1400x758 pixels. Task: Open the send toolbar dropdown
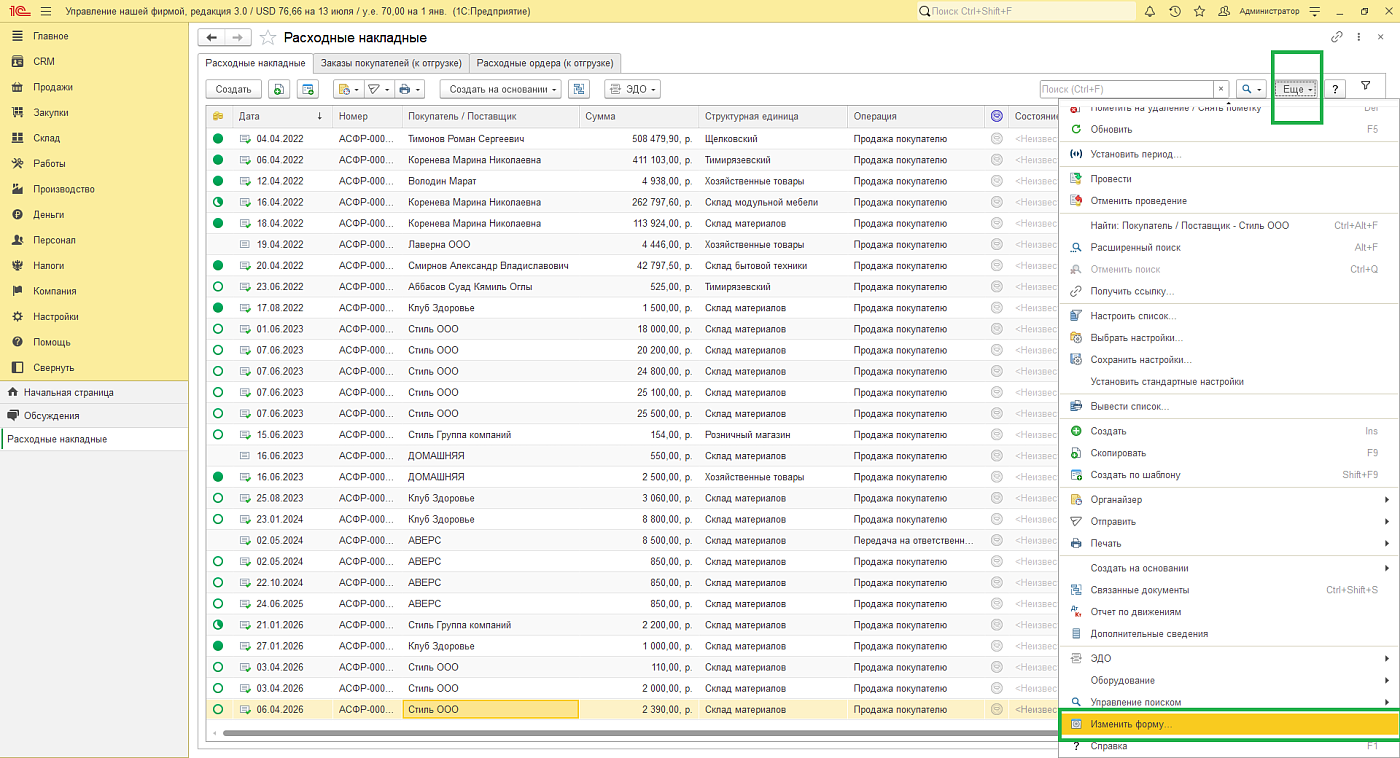tap(378, 89)
